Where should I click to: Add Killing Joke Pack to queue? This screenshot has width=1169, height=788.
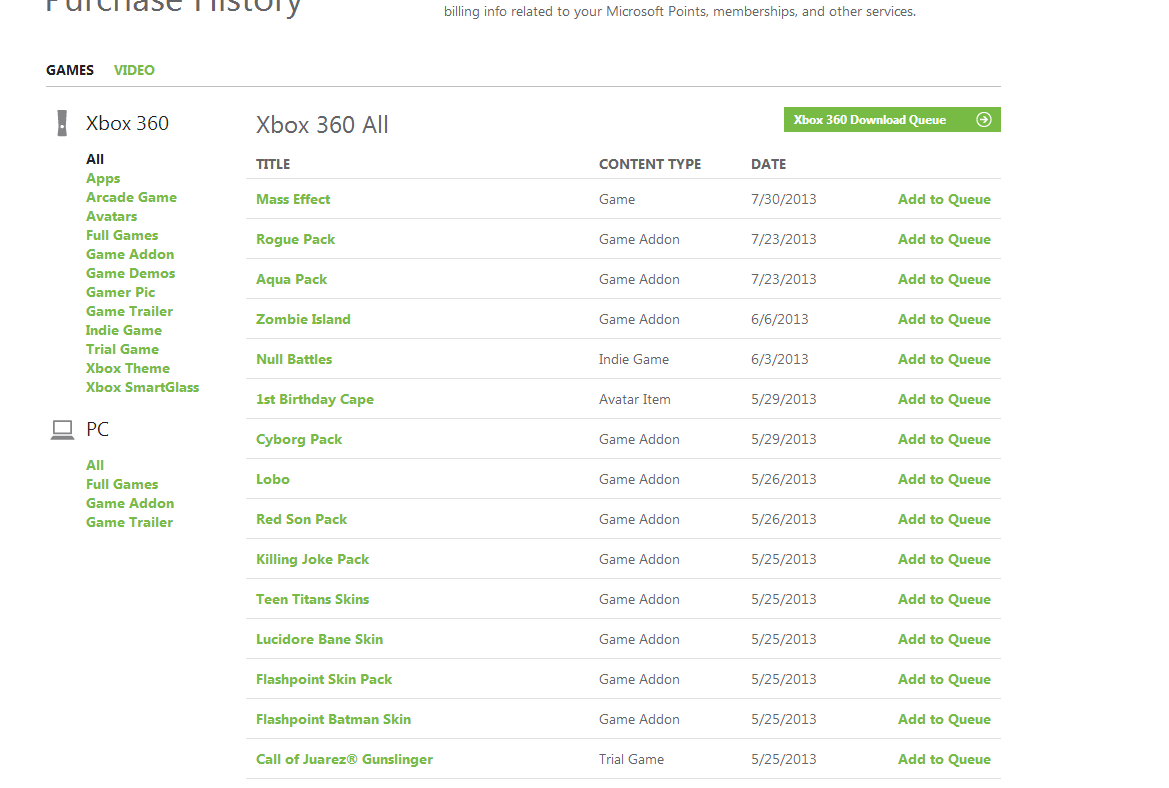click(944, 559)
